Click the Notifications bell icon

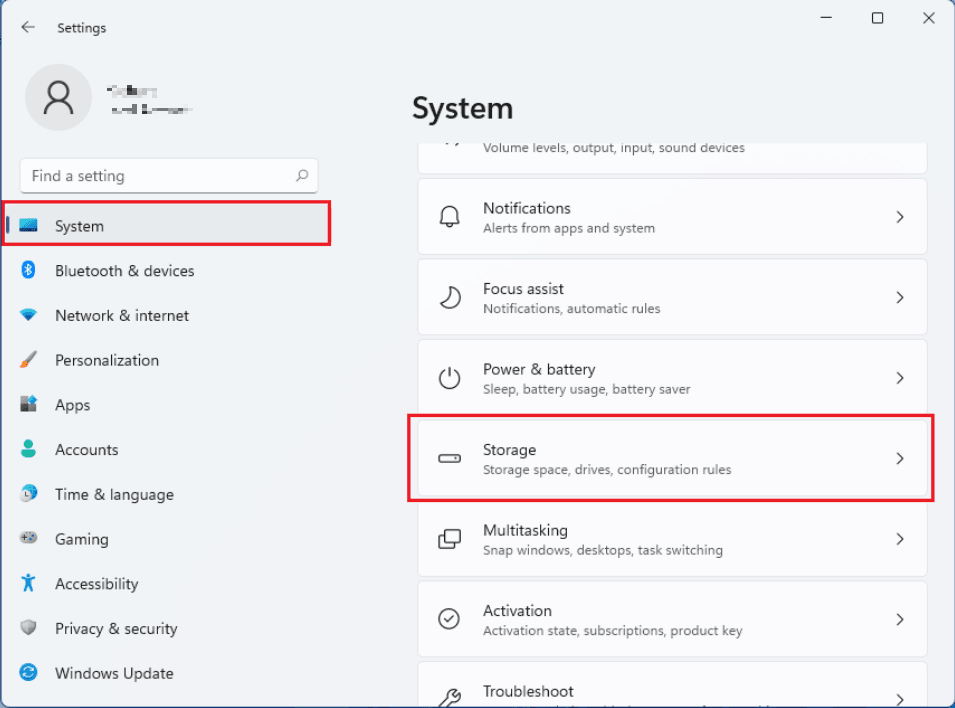point(450,217)
